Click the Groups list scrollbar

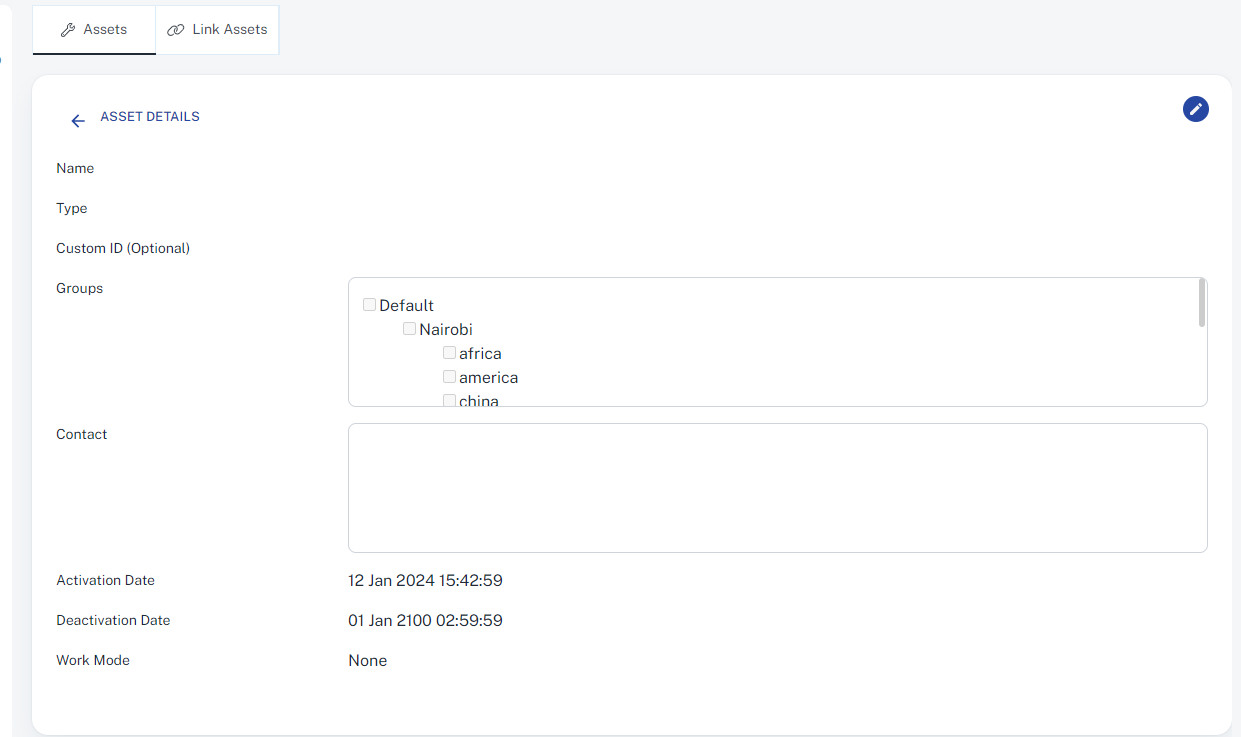click(x=1201, y=303)
